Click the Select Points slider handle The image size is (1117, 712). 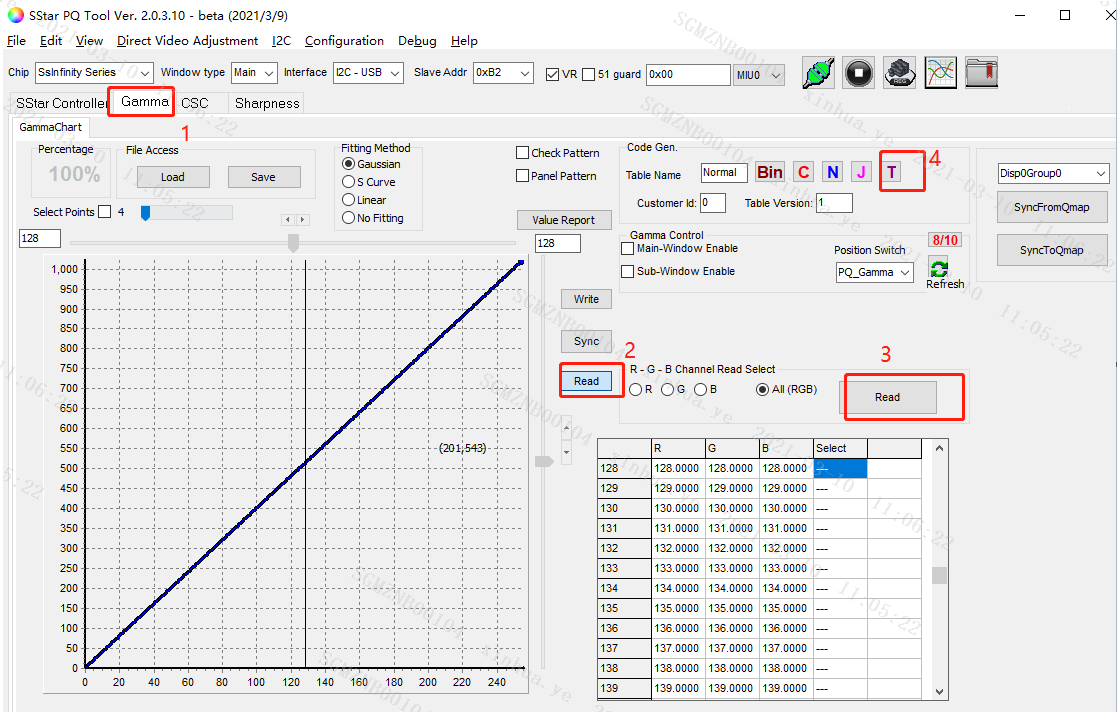tap(145, 212)
